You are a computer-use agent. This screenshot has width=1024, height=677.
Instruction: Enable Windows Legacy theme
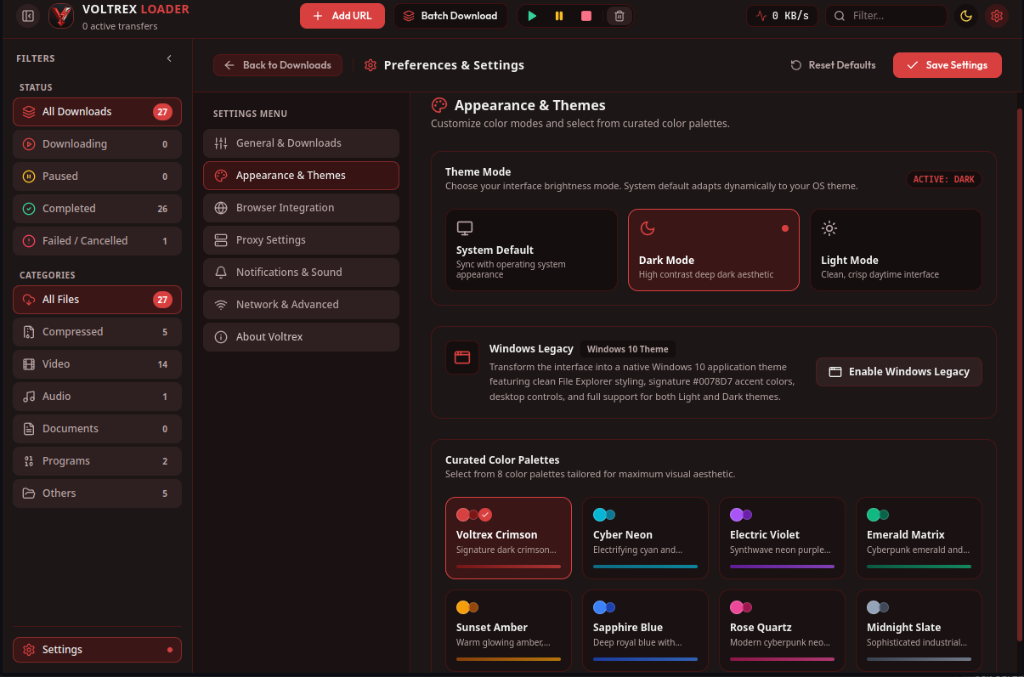(x=899, y=371)
